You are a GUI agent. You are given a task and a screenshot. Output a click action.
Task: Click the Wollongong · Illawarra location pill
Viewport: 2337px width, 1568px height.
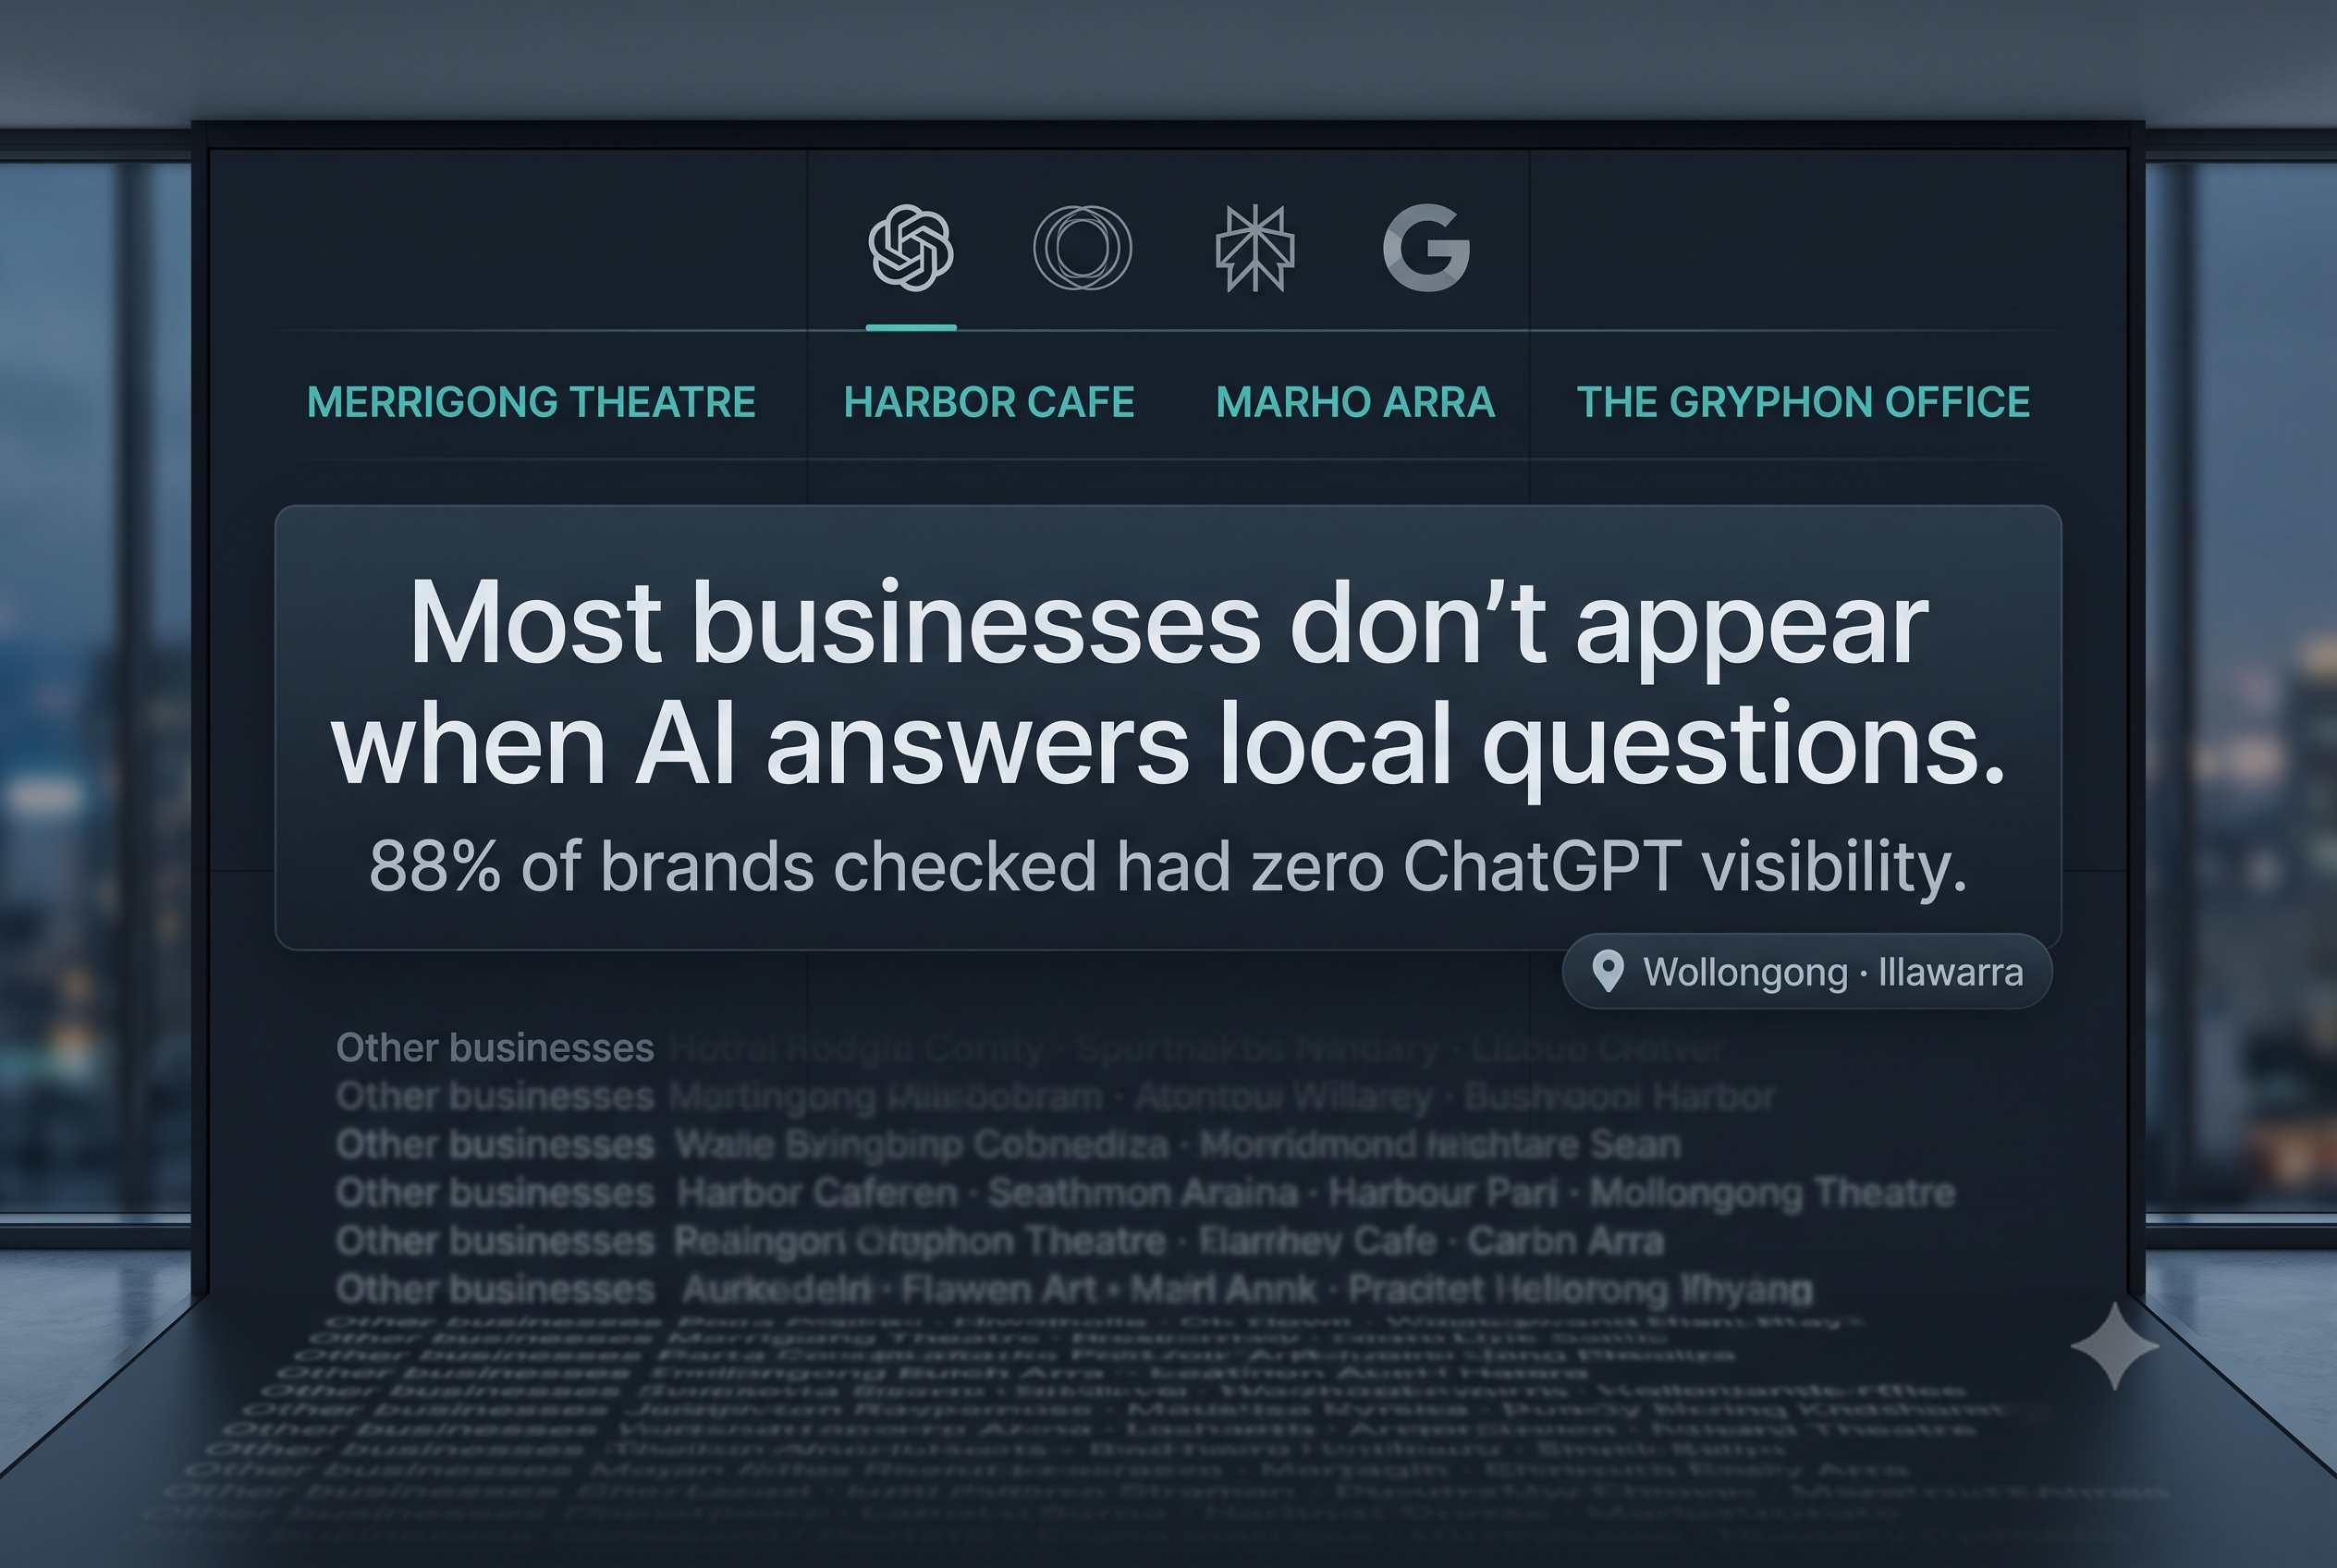coord(1807,971)
